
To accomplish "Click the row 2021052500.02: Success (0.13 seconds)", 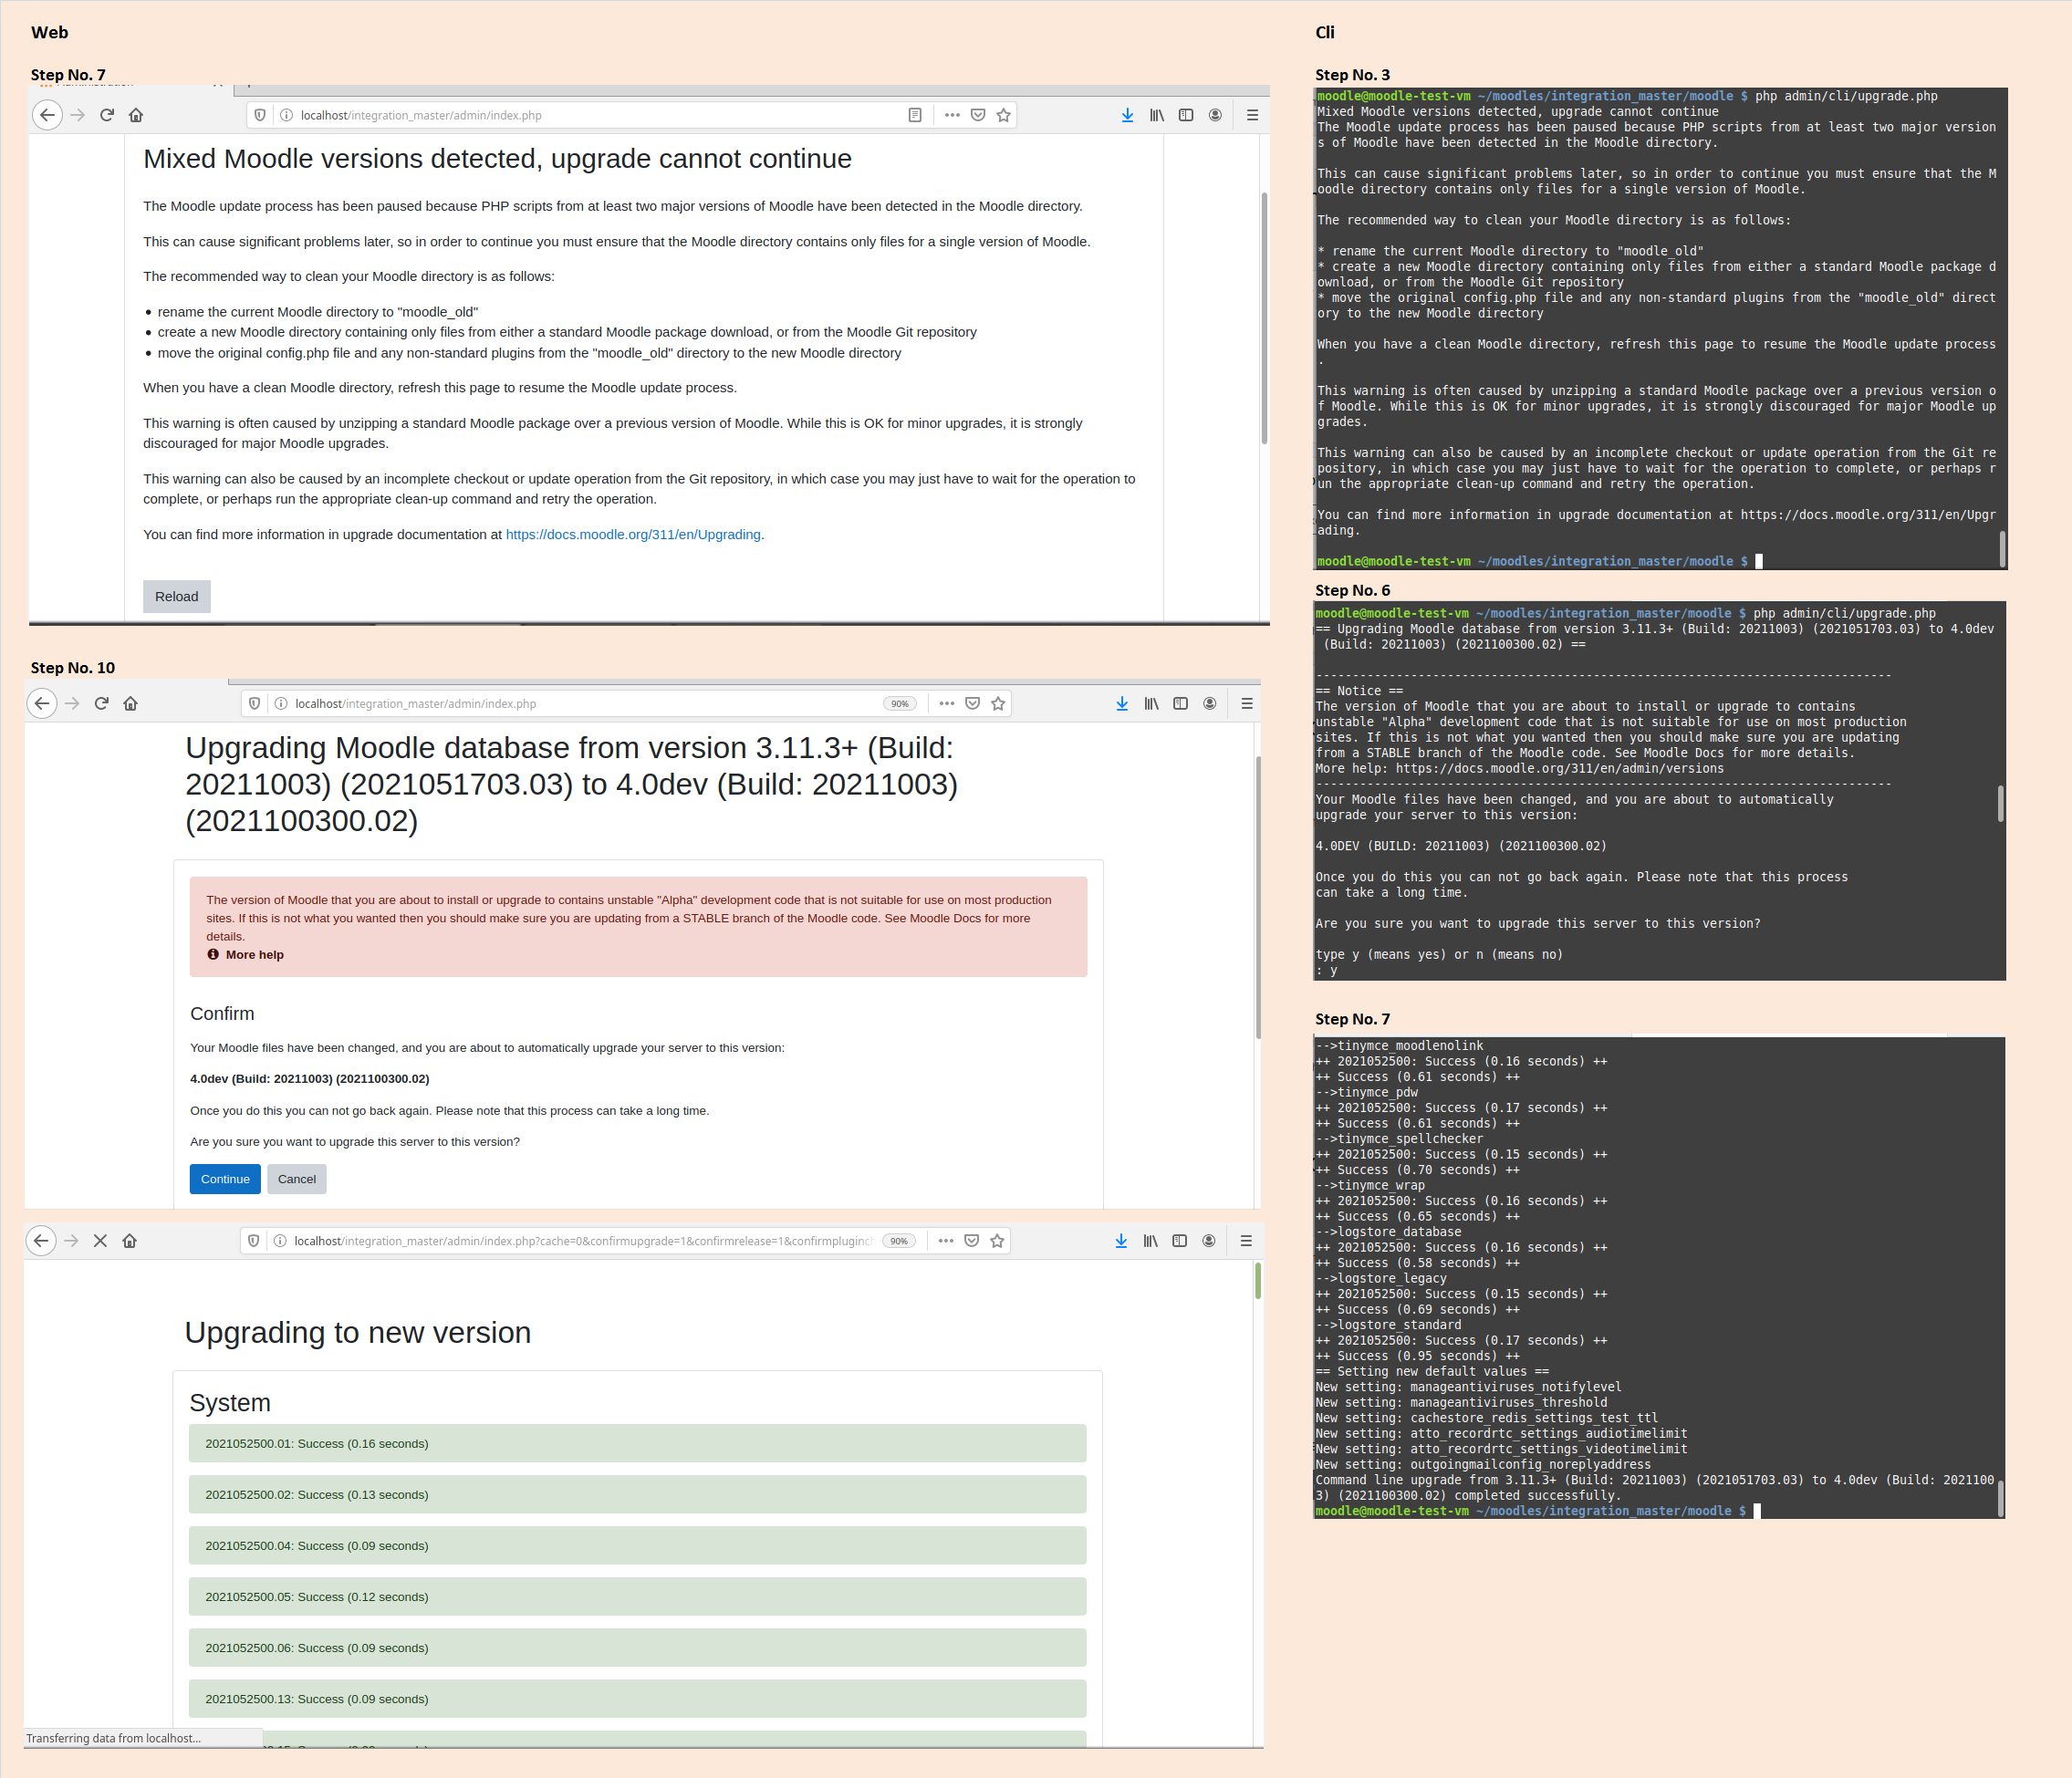I will [637, 1494].
